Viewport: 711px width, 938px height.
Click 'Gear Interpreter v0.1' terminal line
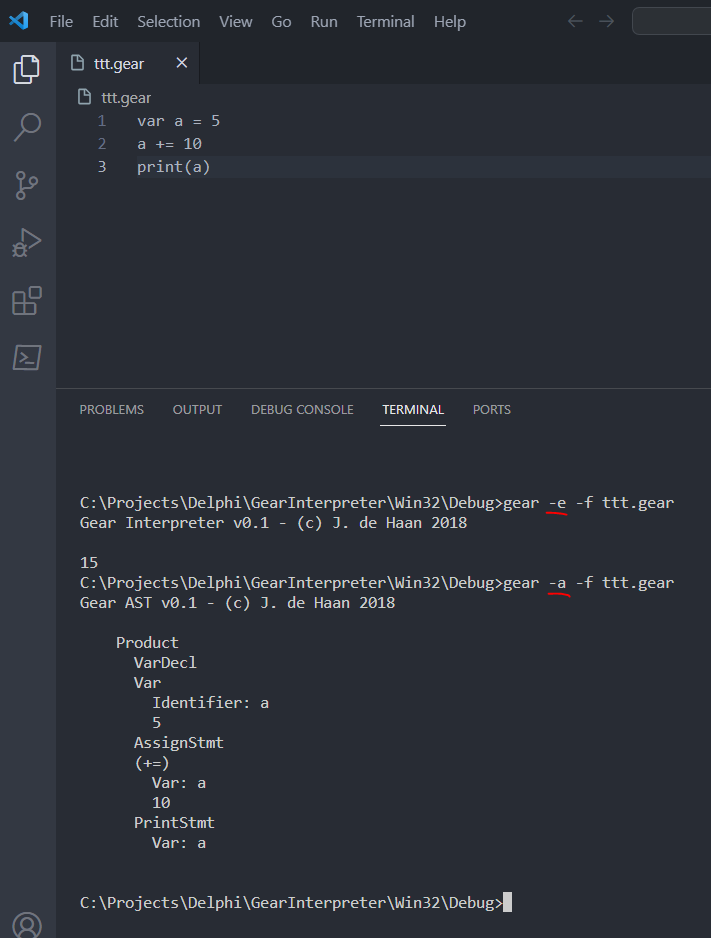(273, 523)
